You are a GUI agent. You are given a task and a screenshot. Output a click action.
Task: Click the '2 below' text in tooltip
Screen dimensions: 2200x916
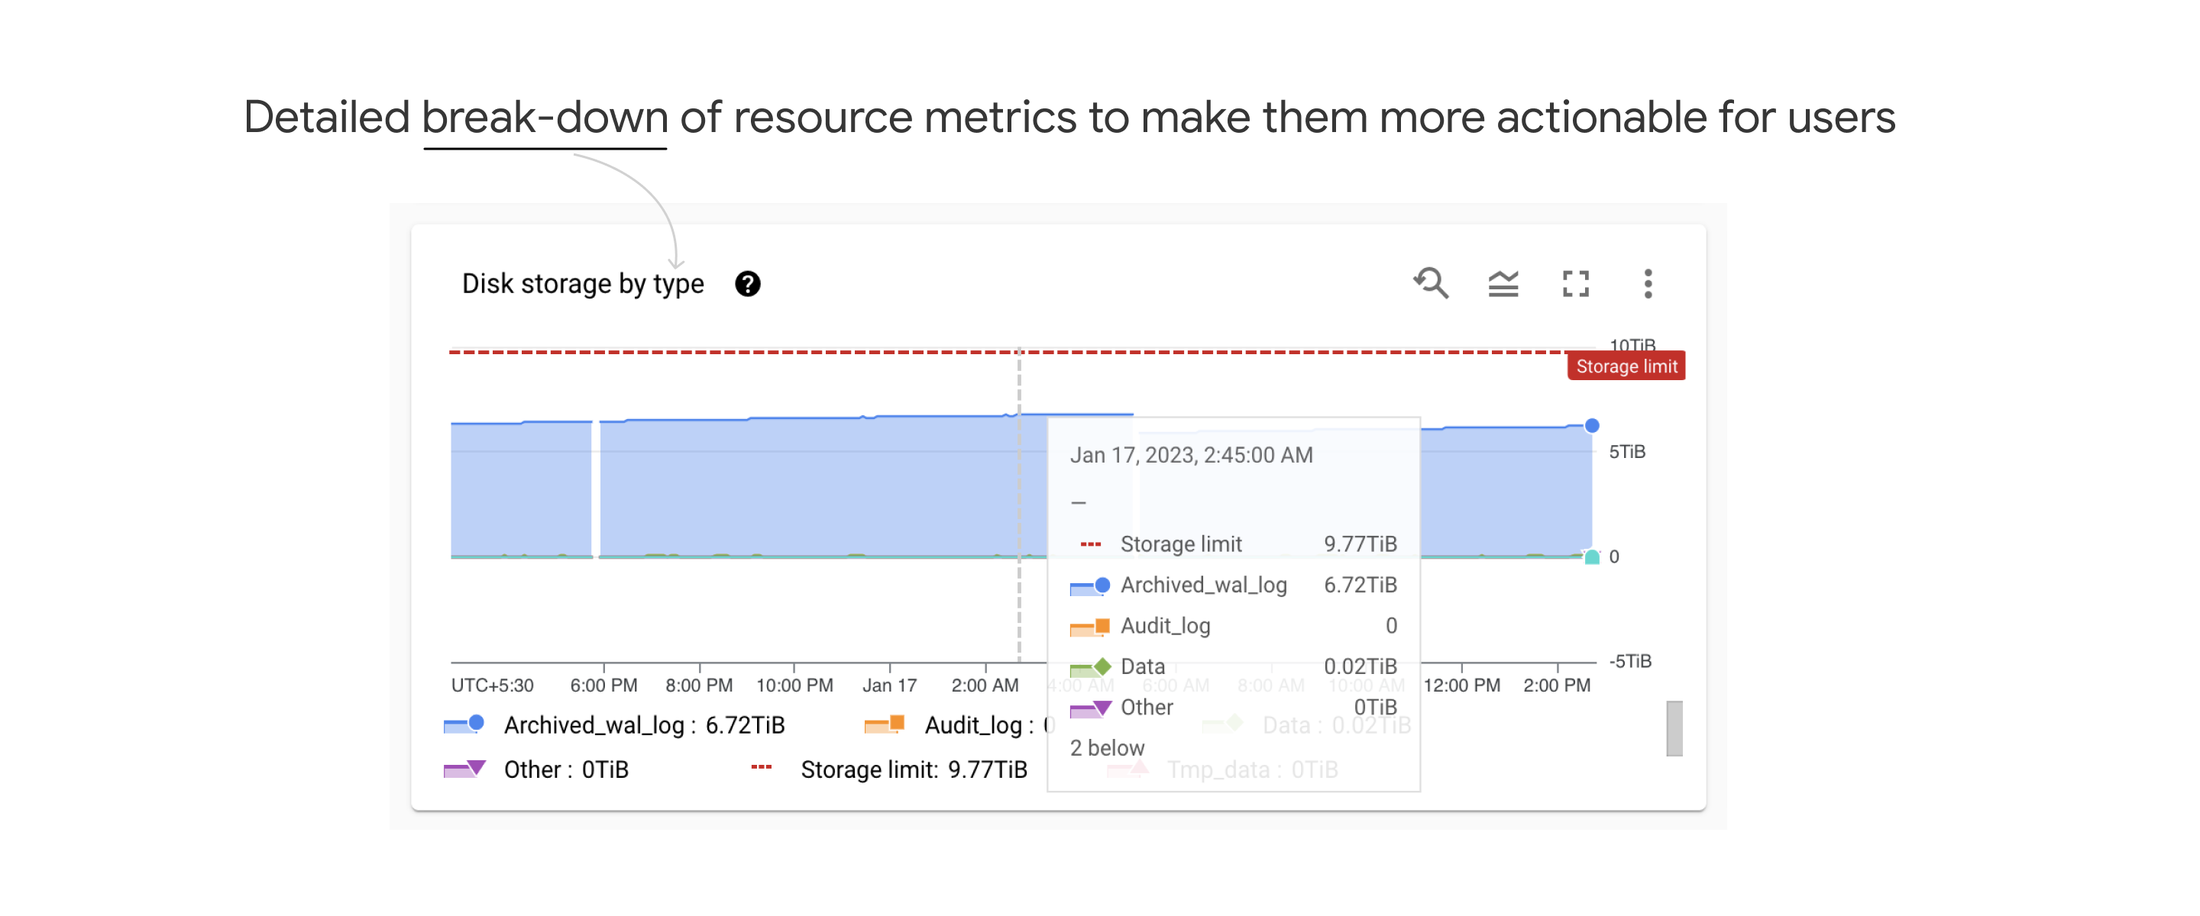pos(1107,748)
